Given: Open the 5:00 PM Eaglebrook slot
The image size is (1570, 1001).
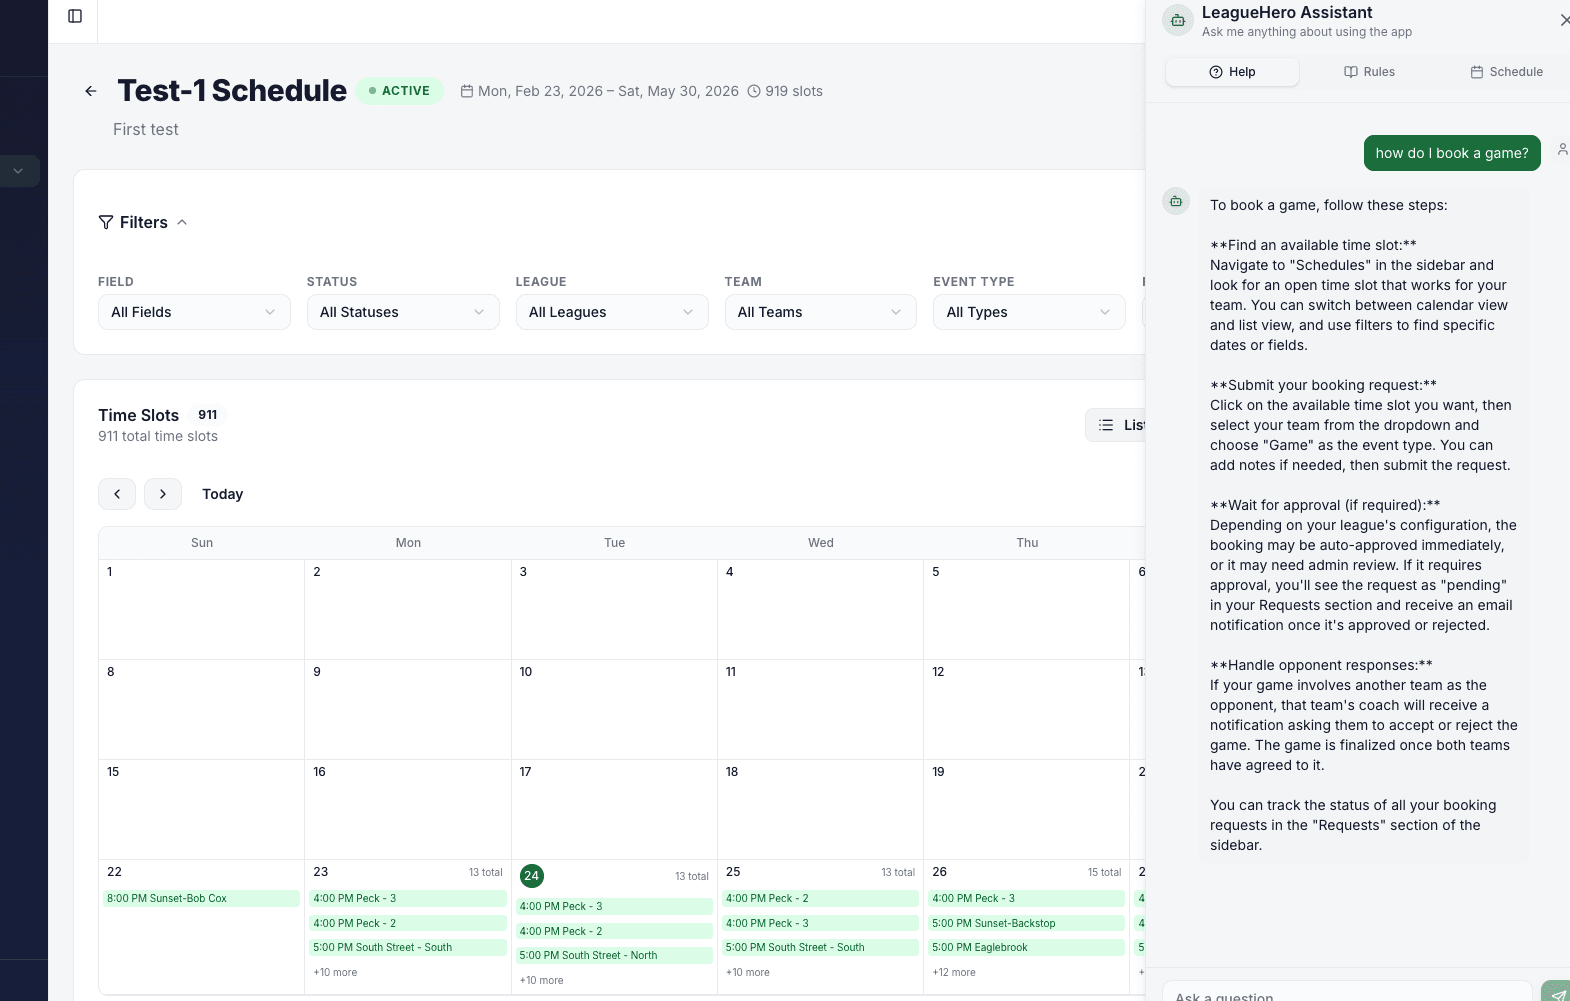Looking at the screenshot, I should point(1027,947).
